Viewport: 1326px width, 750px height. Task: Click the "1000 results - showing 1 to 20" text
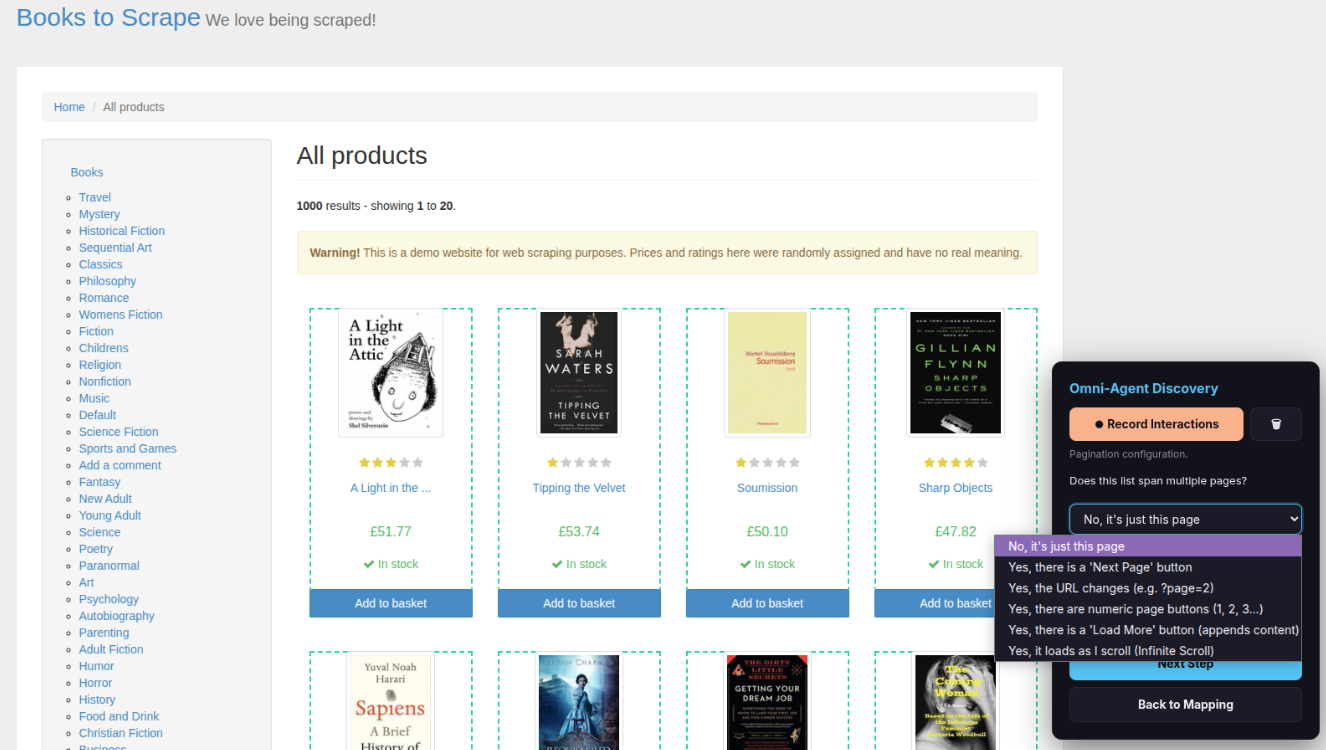[376, 206]
